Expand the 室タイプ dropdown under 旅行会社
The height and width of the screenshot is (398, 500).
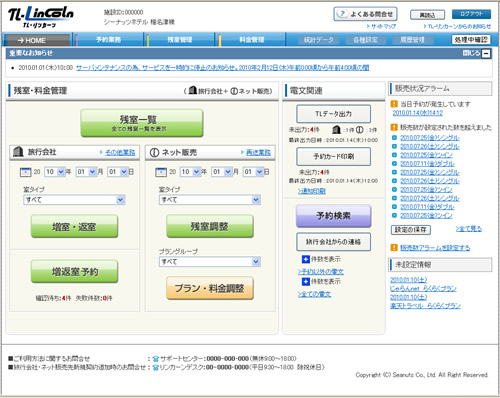coord(74,200)
